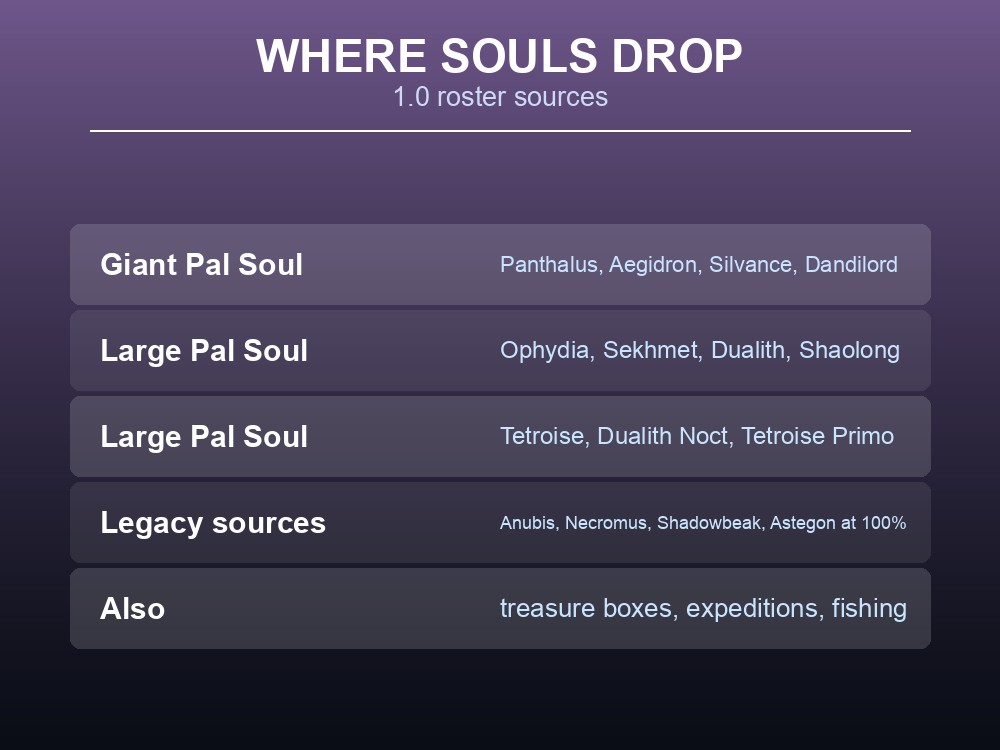Click Large Pal Soul label beside Ophydia

click(204, 351)
